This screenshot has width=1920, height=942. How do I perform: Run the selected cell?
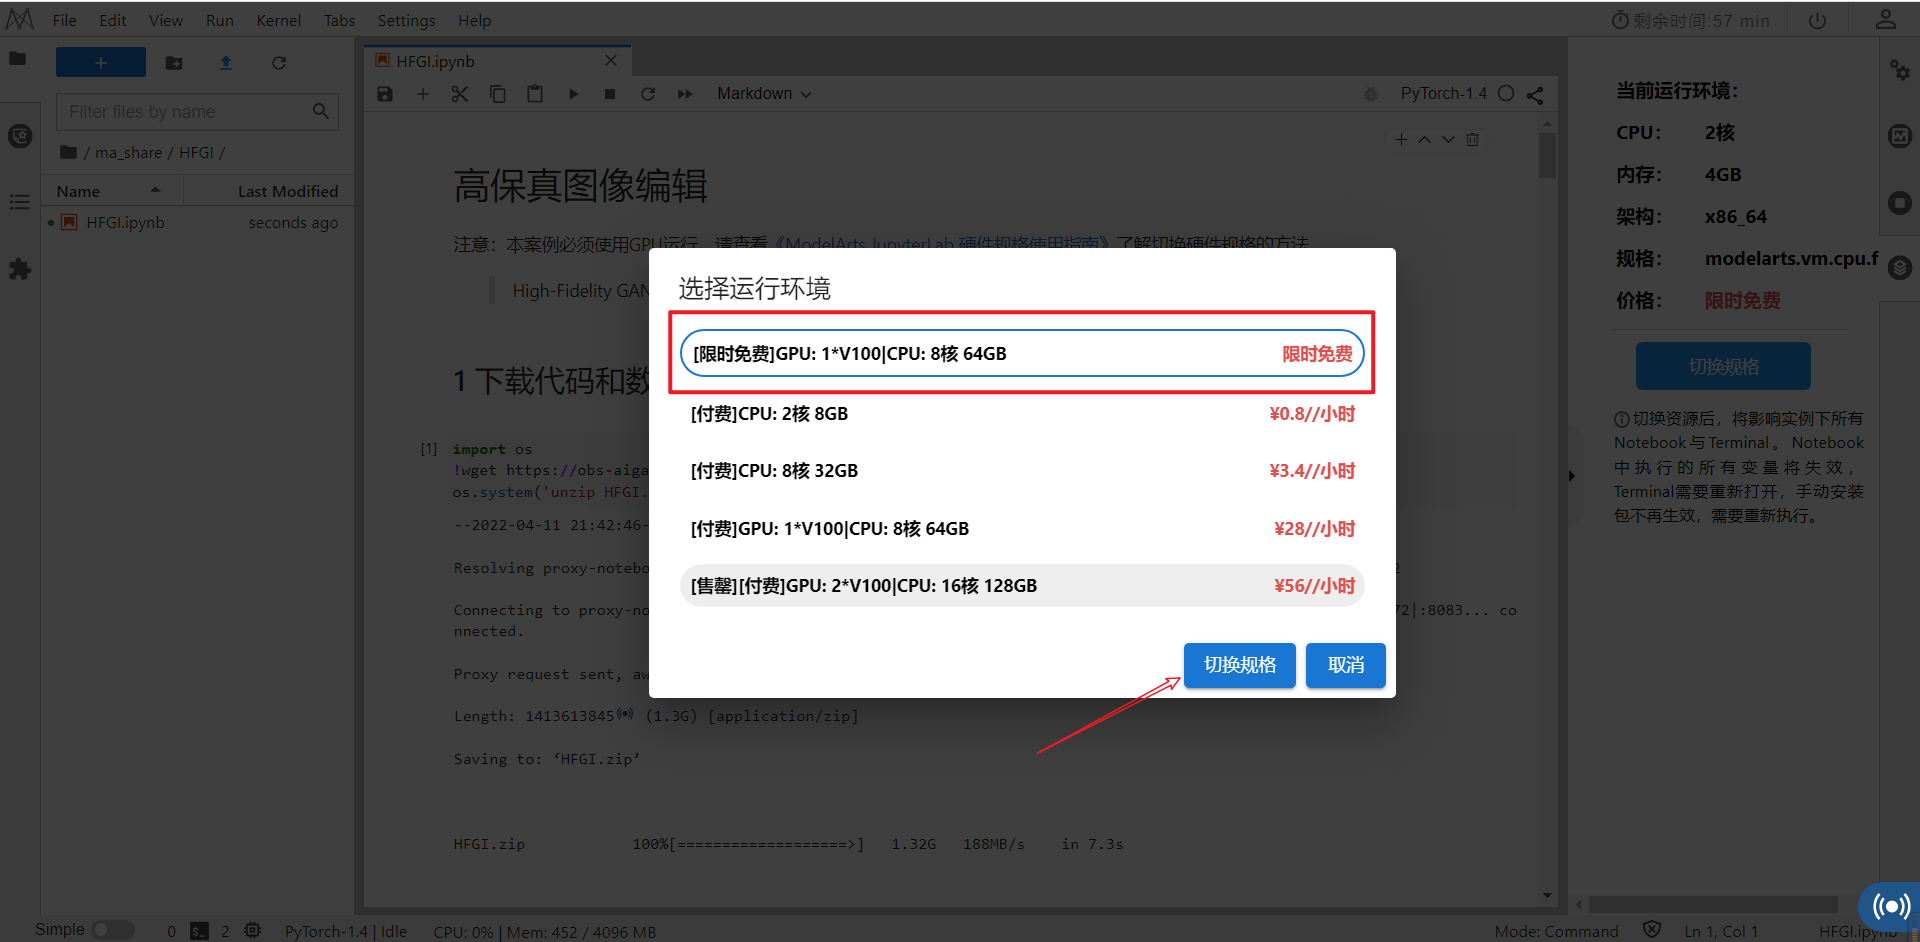tap(573, 94)
